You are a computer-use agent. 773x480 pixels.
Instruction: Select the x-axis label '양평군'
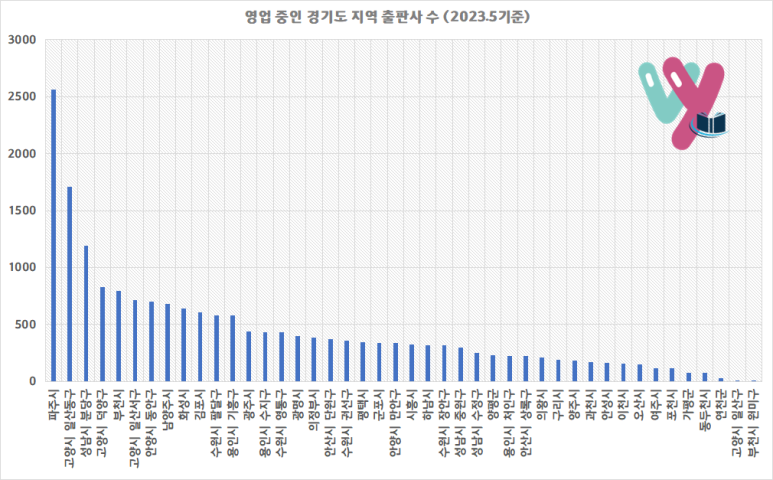493,405
